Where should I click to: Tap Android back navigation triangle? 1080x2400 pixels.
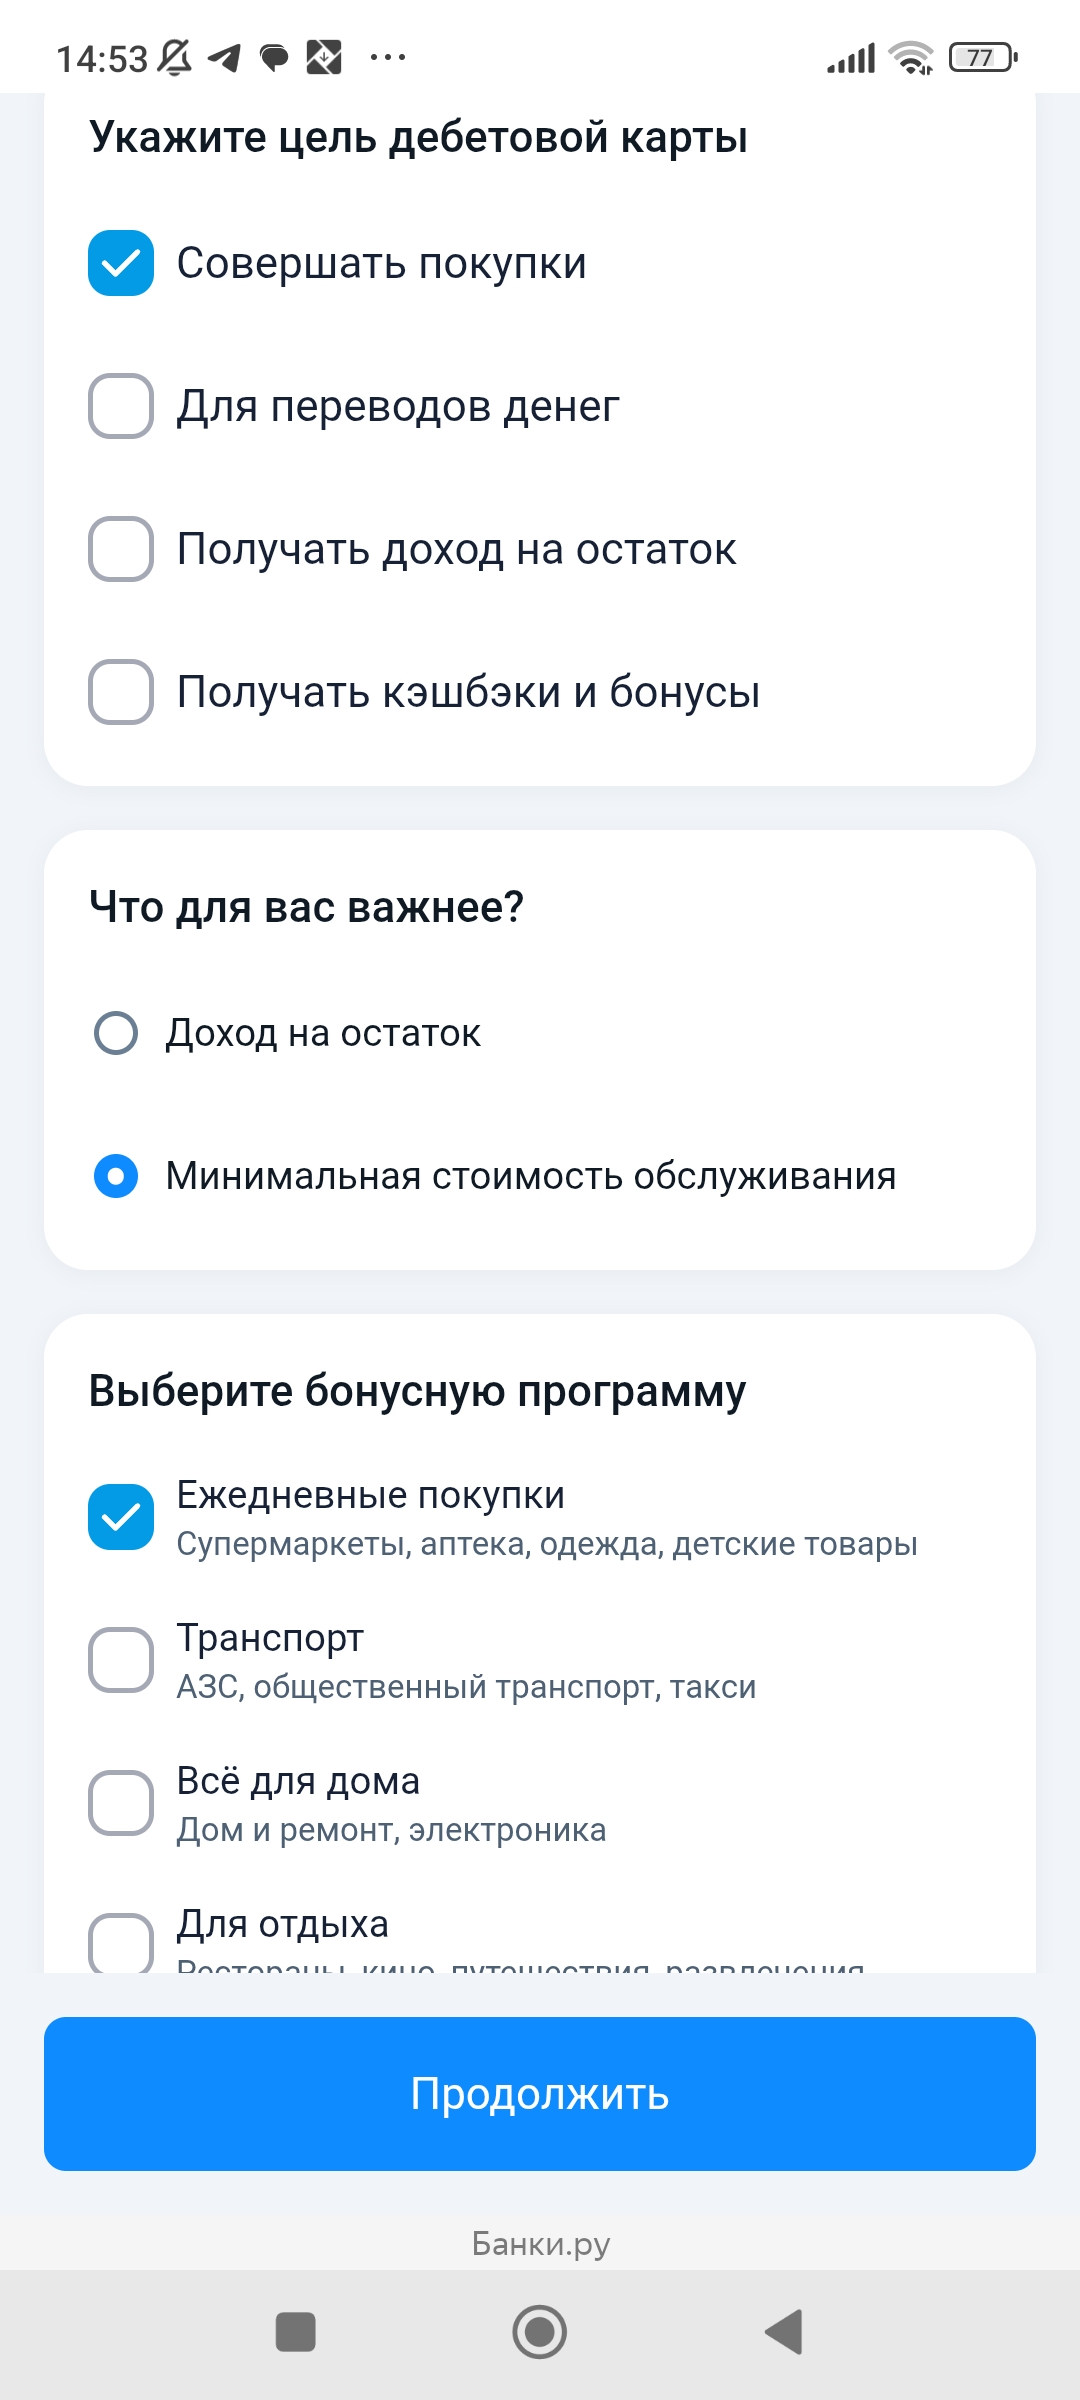(x=785, y=2332)
